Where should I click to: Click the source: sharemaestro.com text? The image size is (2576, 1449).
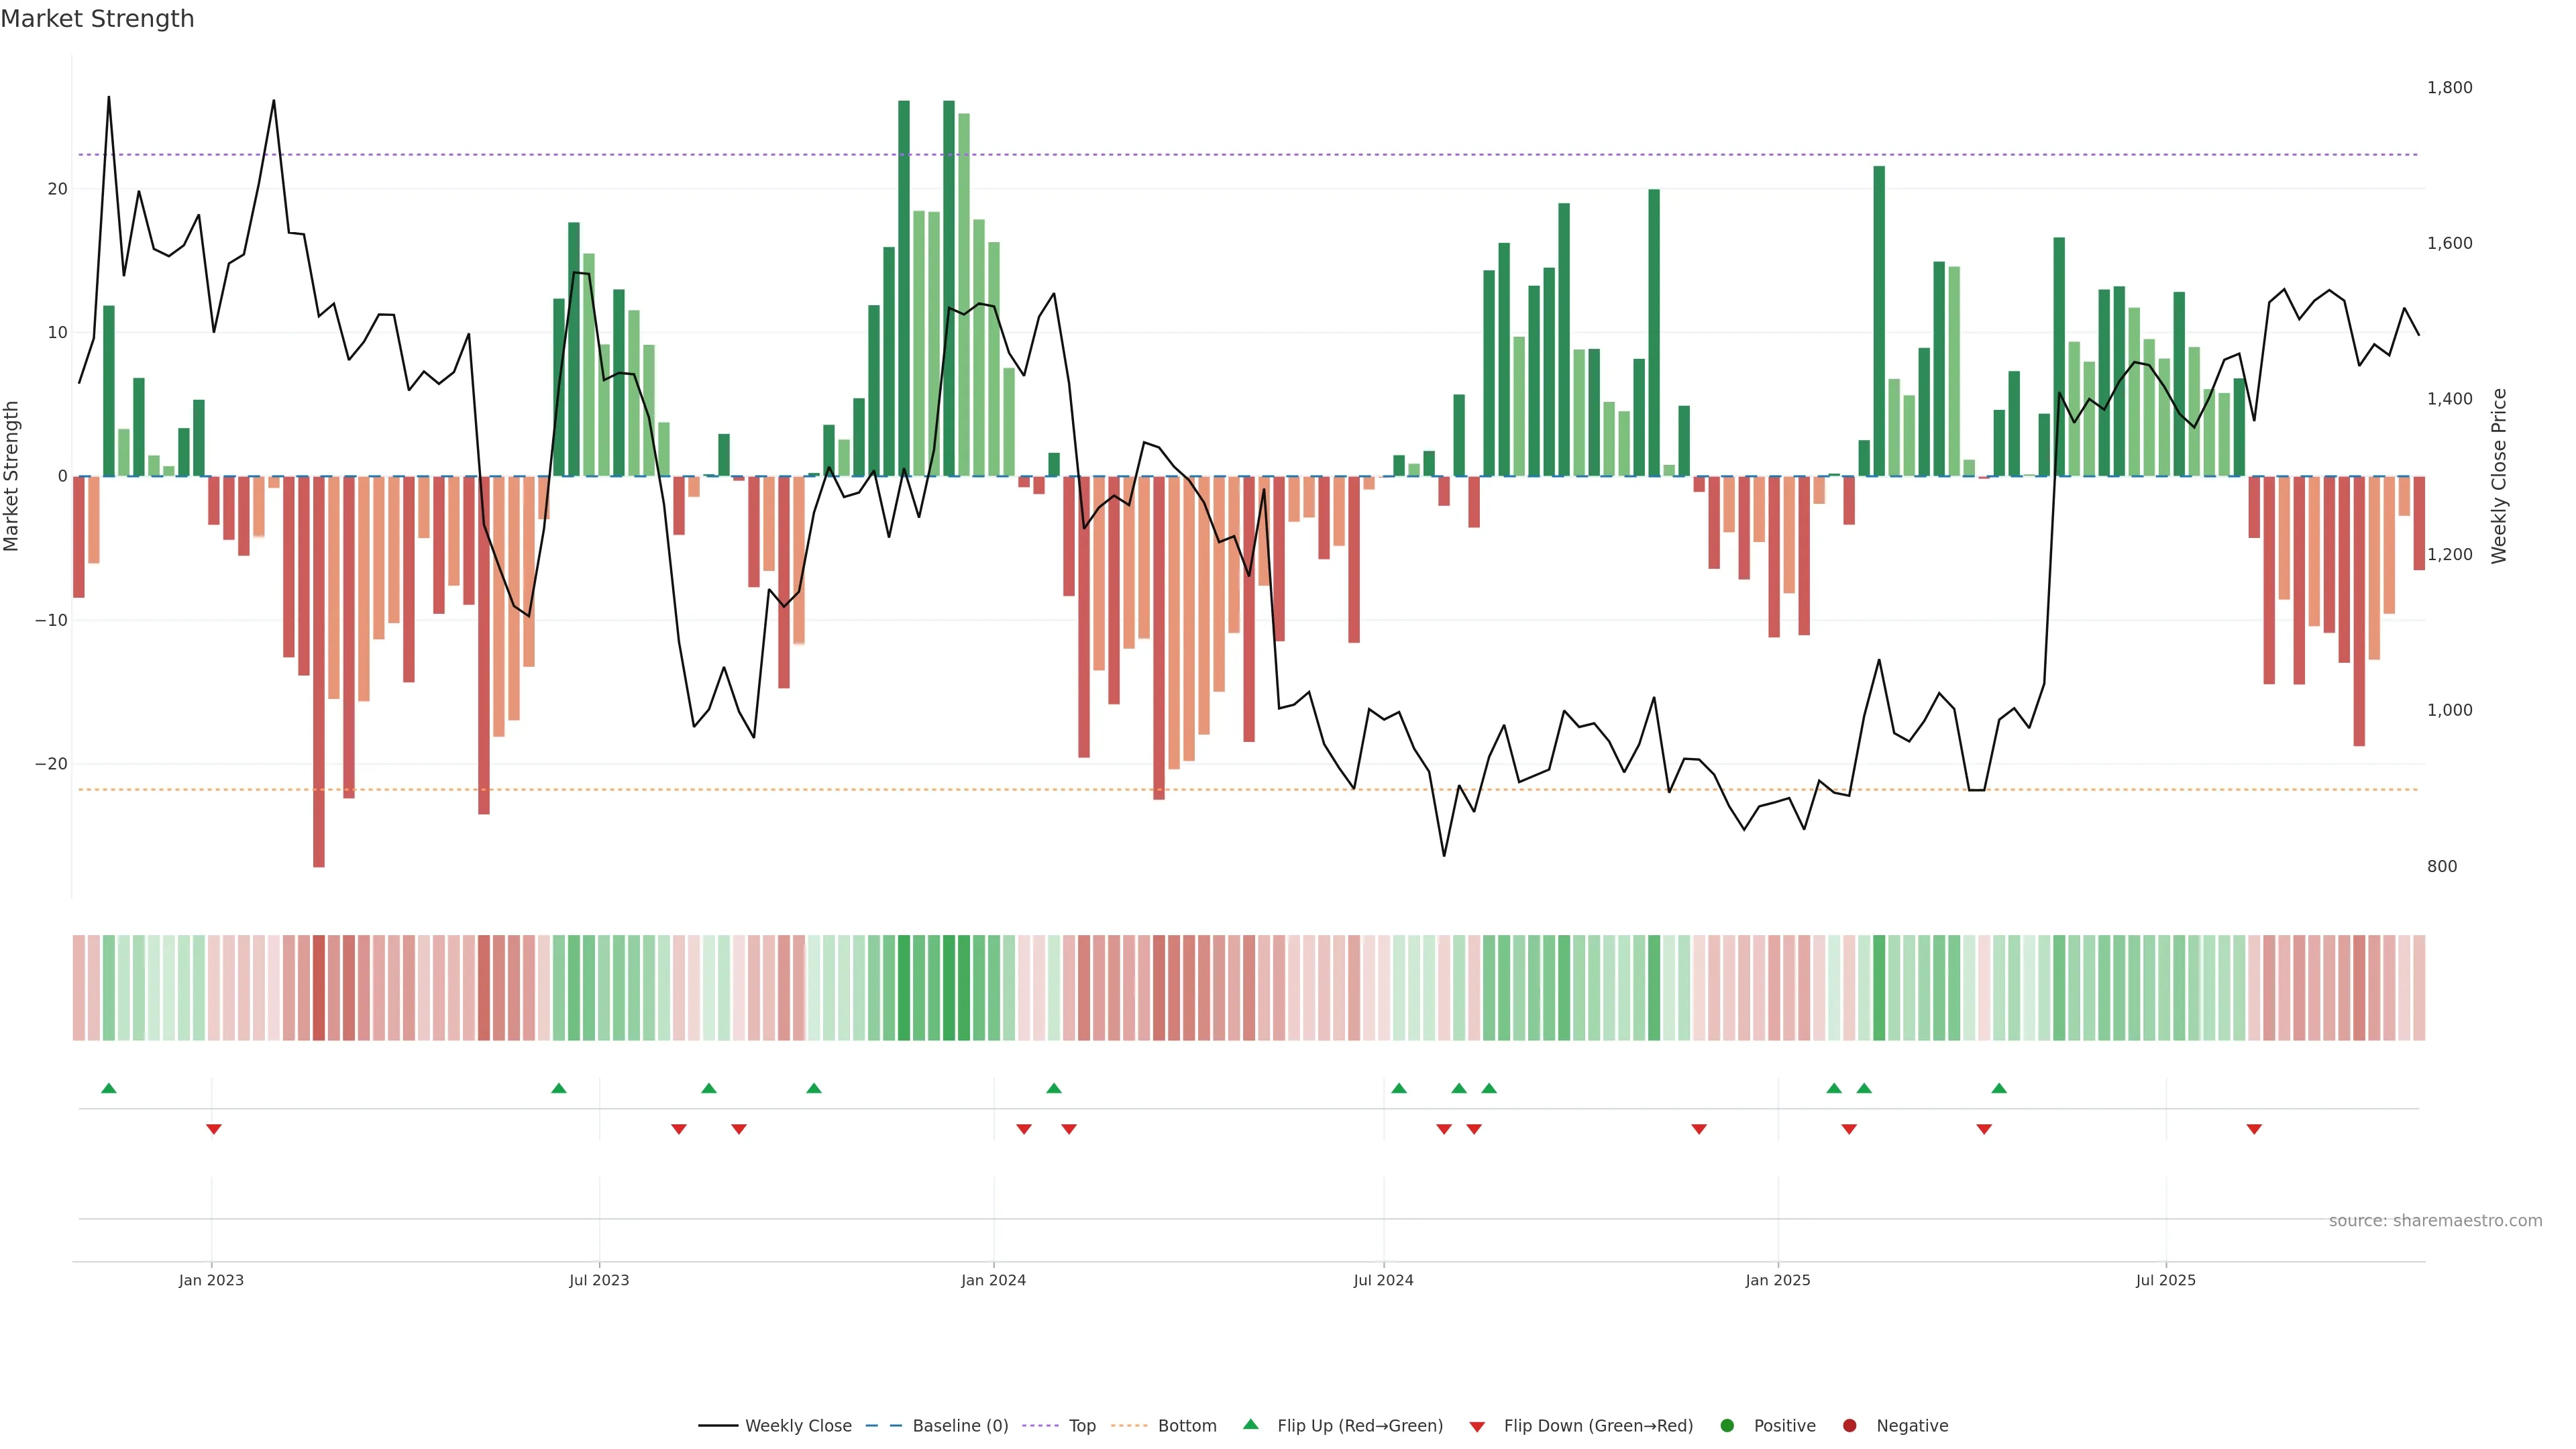point(2435,1221)
